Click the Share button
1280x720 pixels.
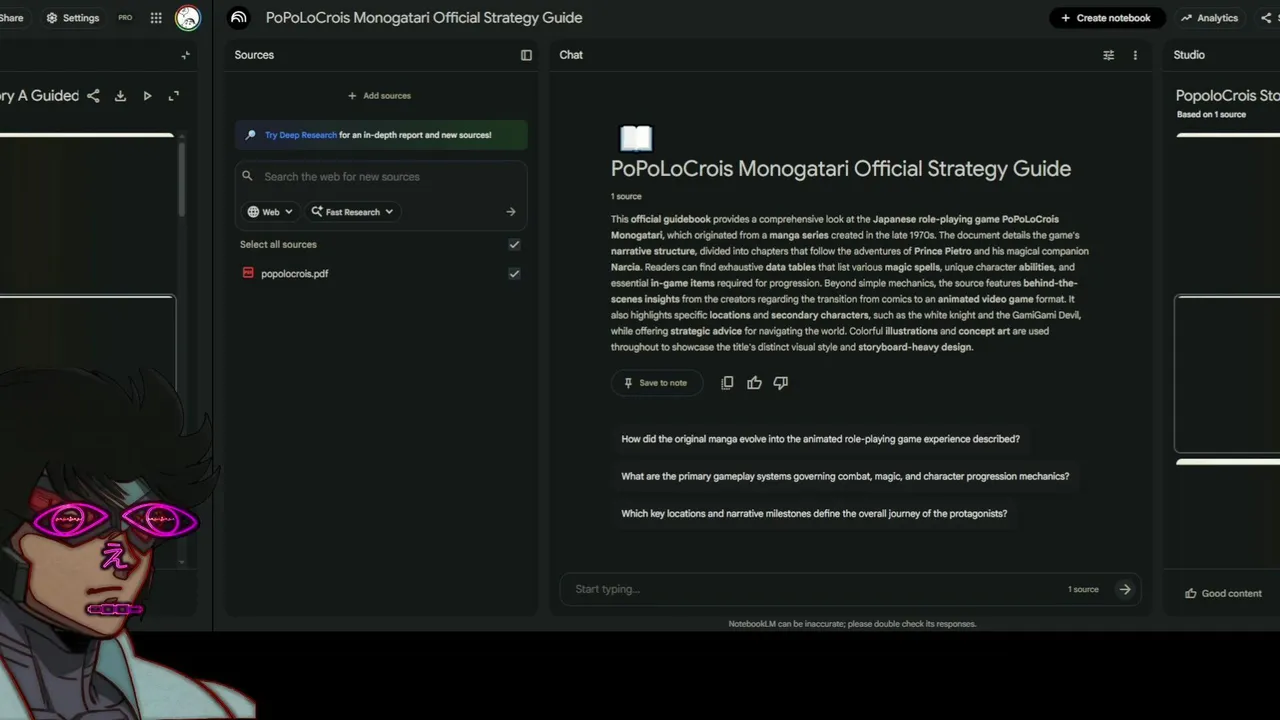[x=12, y=18]
